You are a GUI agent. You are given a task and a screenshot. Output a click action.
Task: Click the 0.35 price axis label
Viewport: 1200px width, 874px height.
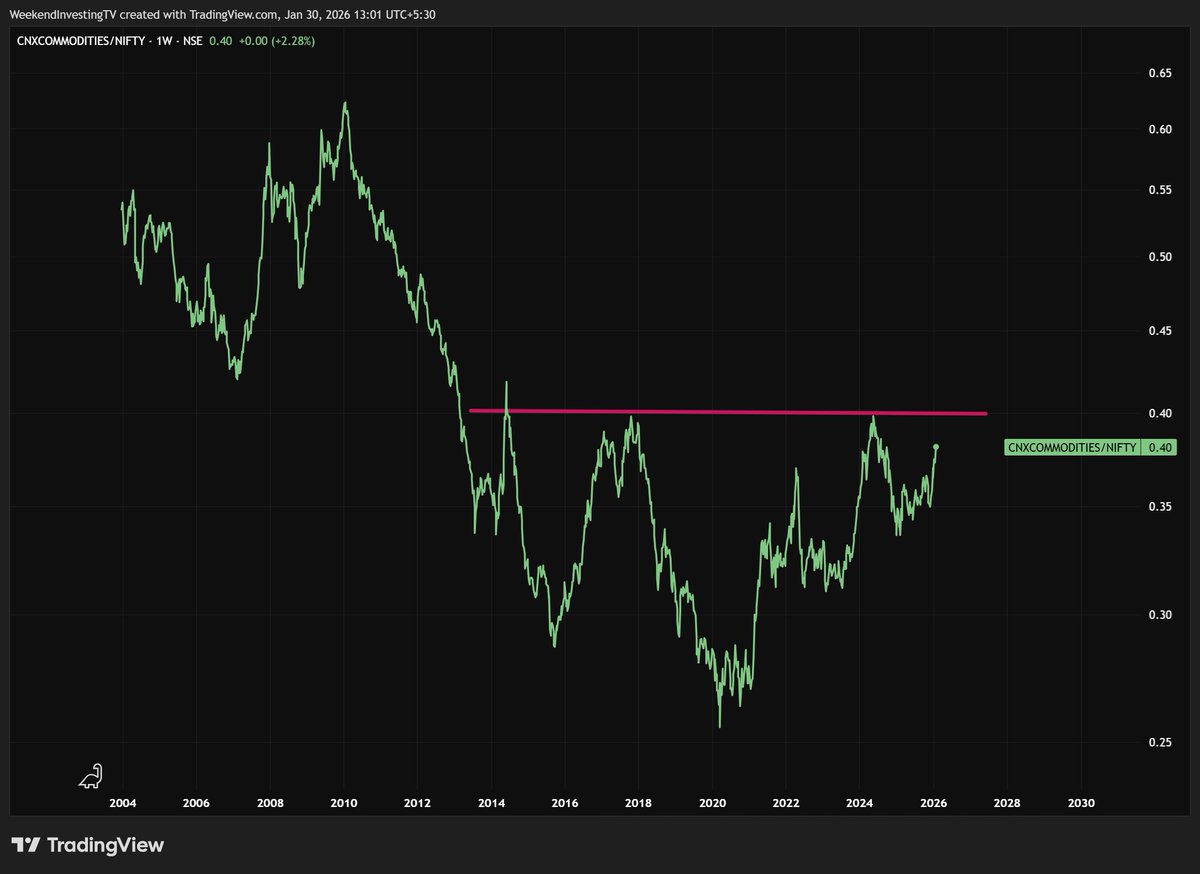coord(1160,507)
